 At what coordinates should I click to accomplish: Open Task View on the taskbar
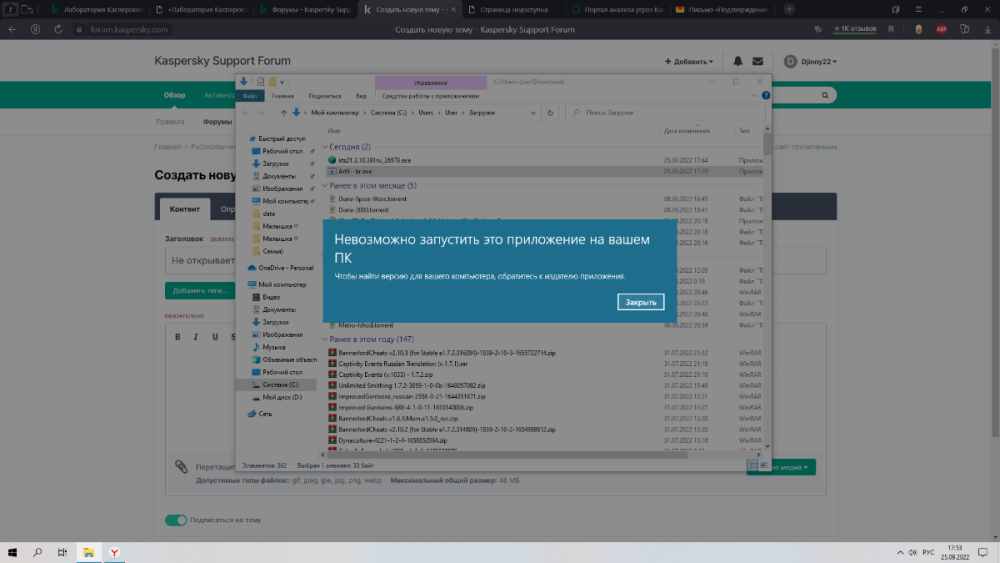pos(62,552)
